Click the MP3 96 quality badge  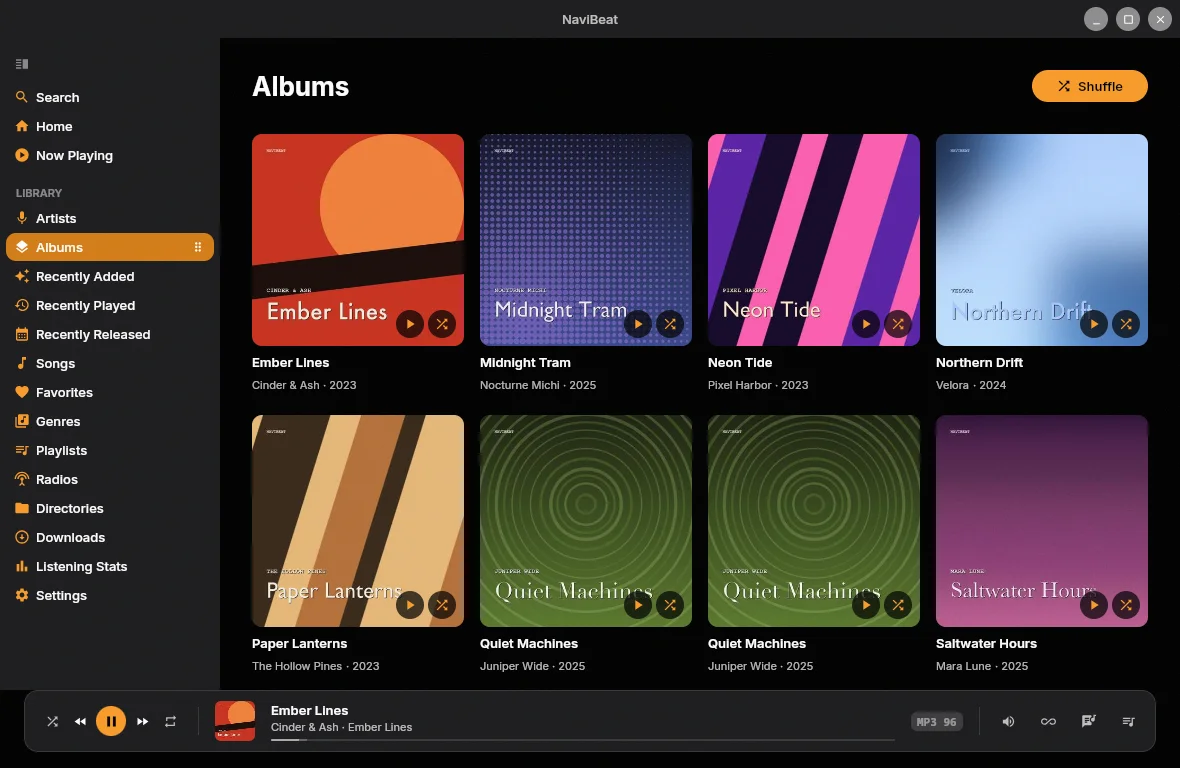point(936,722)
